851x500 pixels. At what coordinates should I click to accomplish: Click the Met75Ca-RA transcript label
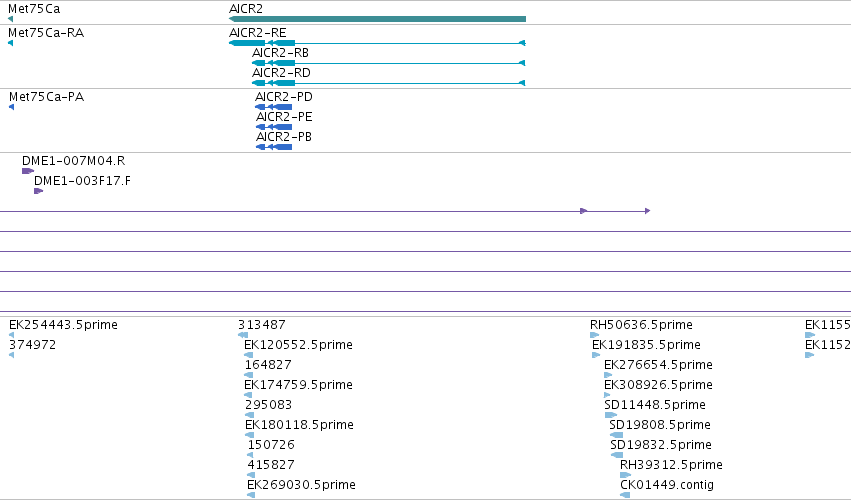(x=46, y=33)
